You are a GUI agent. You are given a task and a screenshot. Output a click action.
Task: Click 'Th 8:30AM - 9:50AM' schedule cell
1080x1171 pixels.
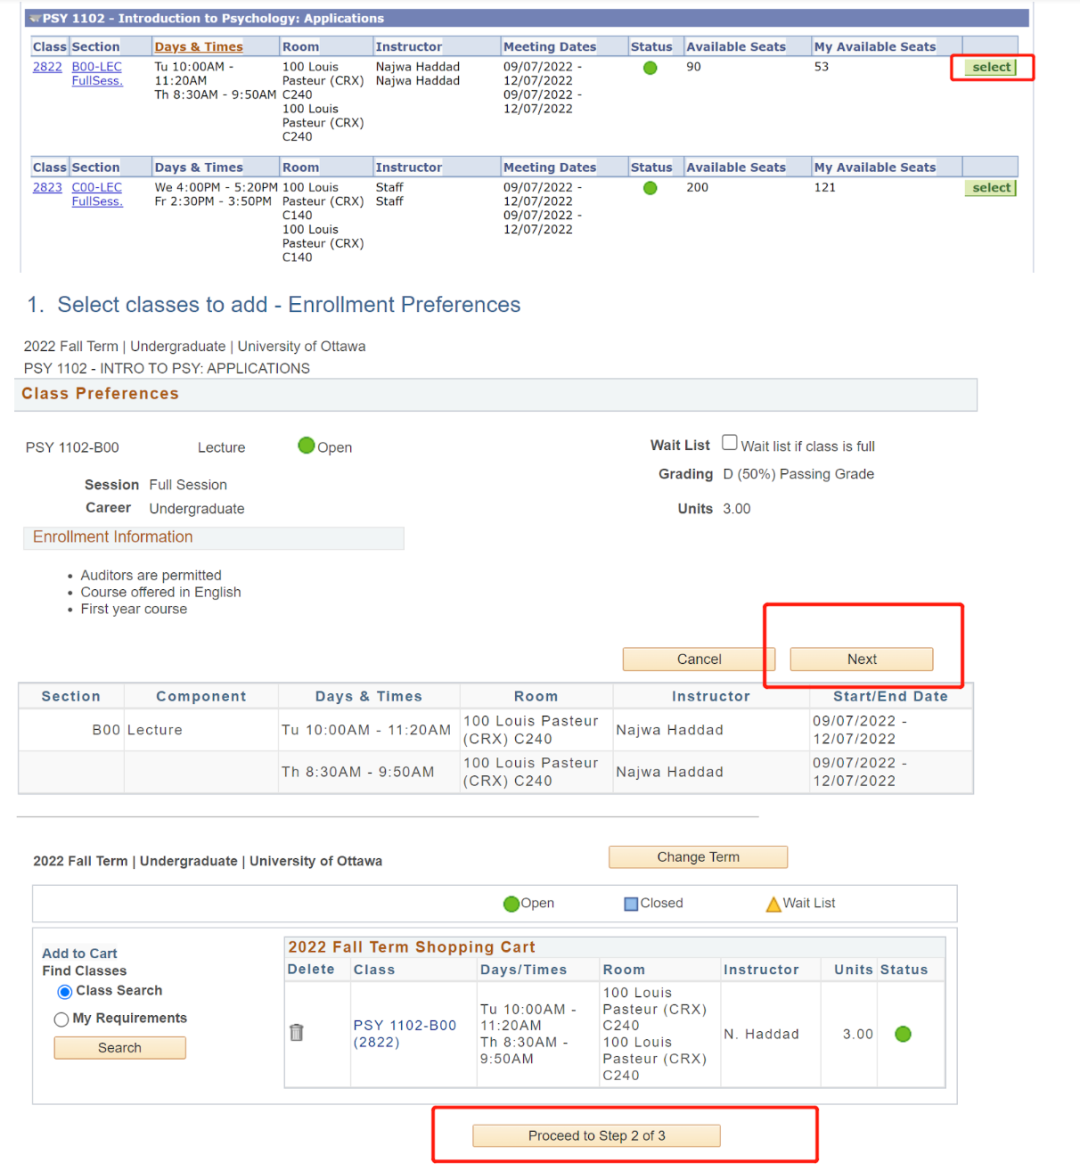[358, 771]
